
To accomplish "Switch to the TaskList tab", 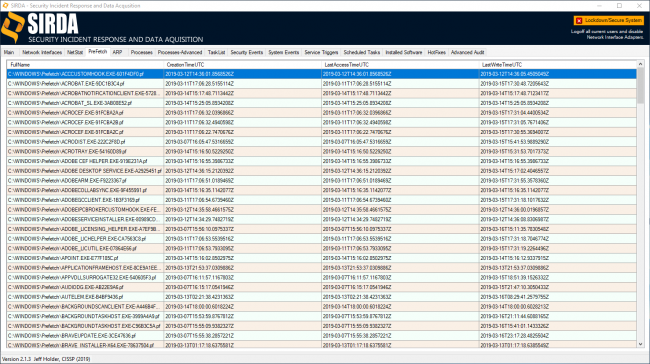I will [x=216, y=52].
